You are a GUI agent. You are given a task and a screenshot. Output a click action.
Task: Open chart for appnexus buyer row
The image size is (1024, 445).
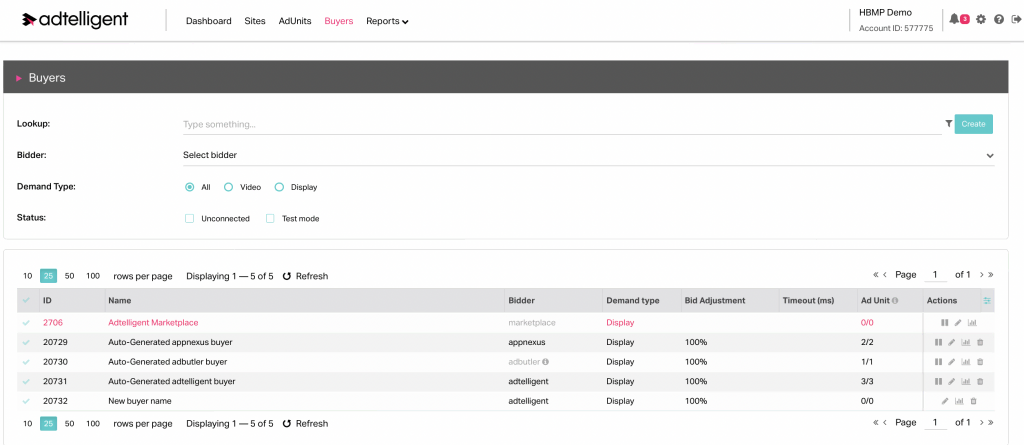click(x=966, y=342)
